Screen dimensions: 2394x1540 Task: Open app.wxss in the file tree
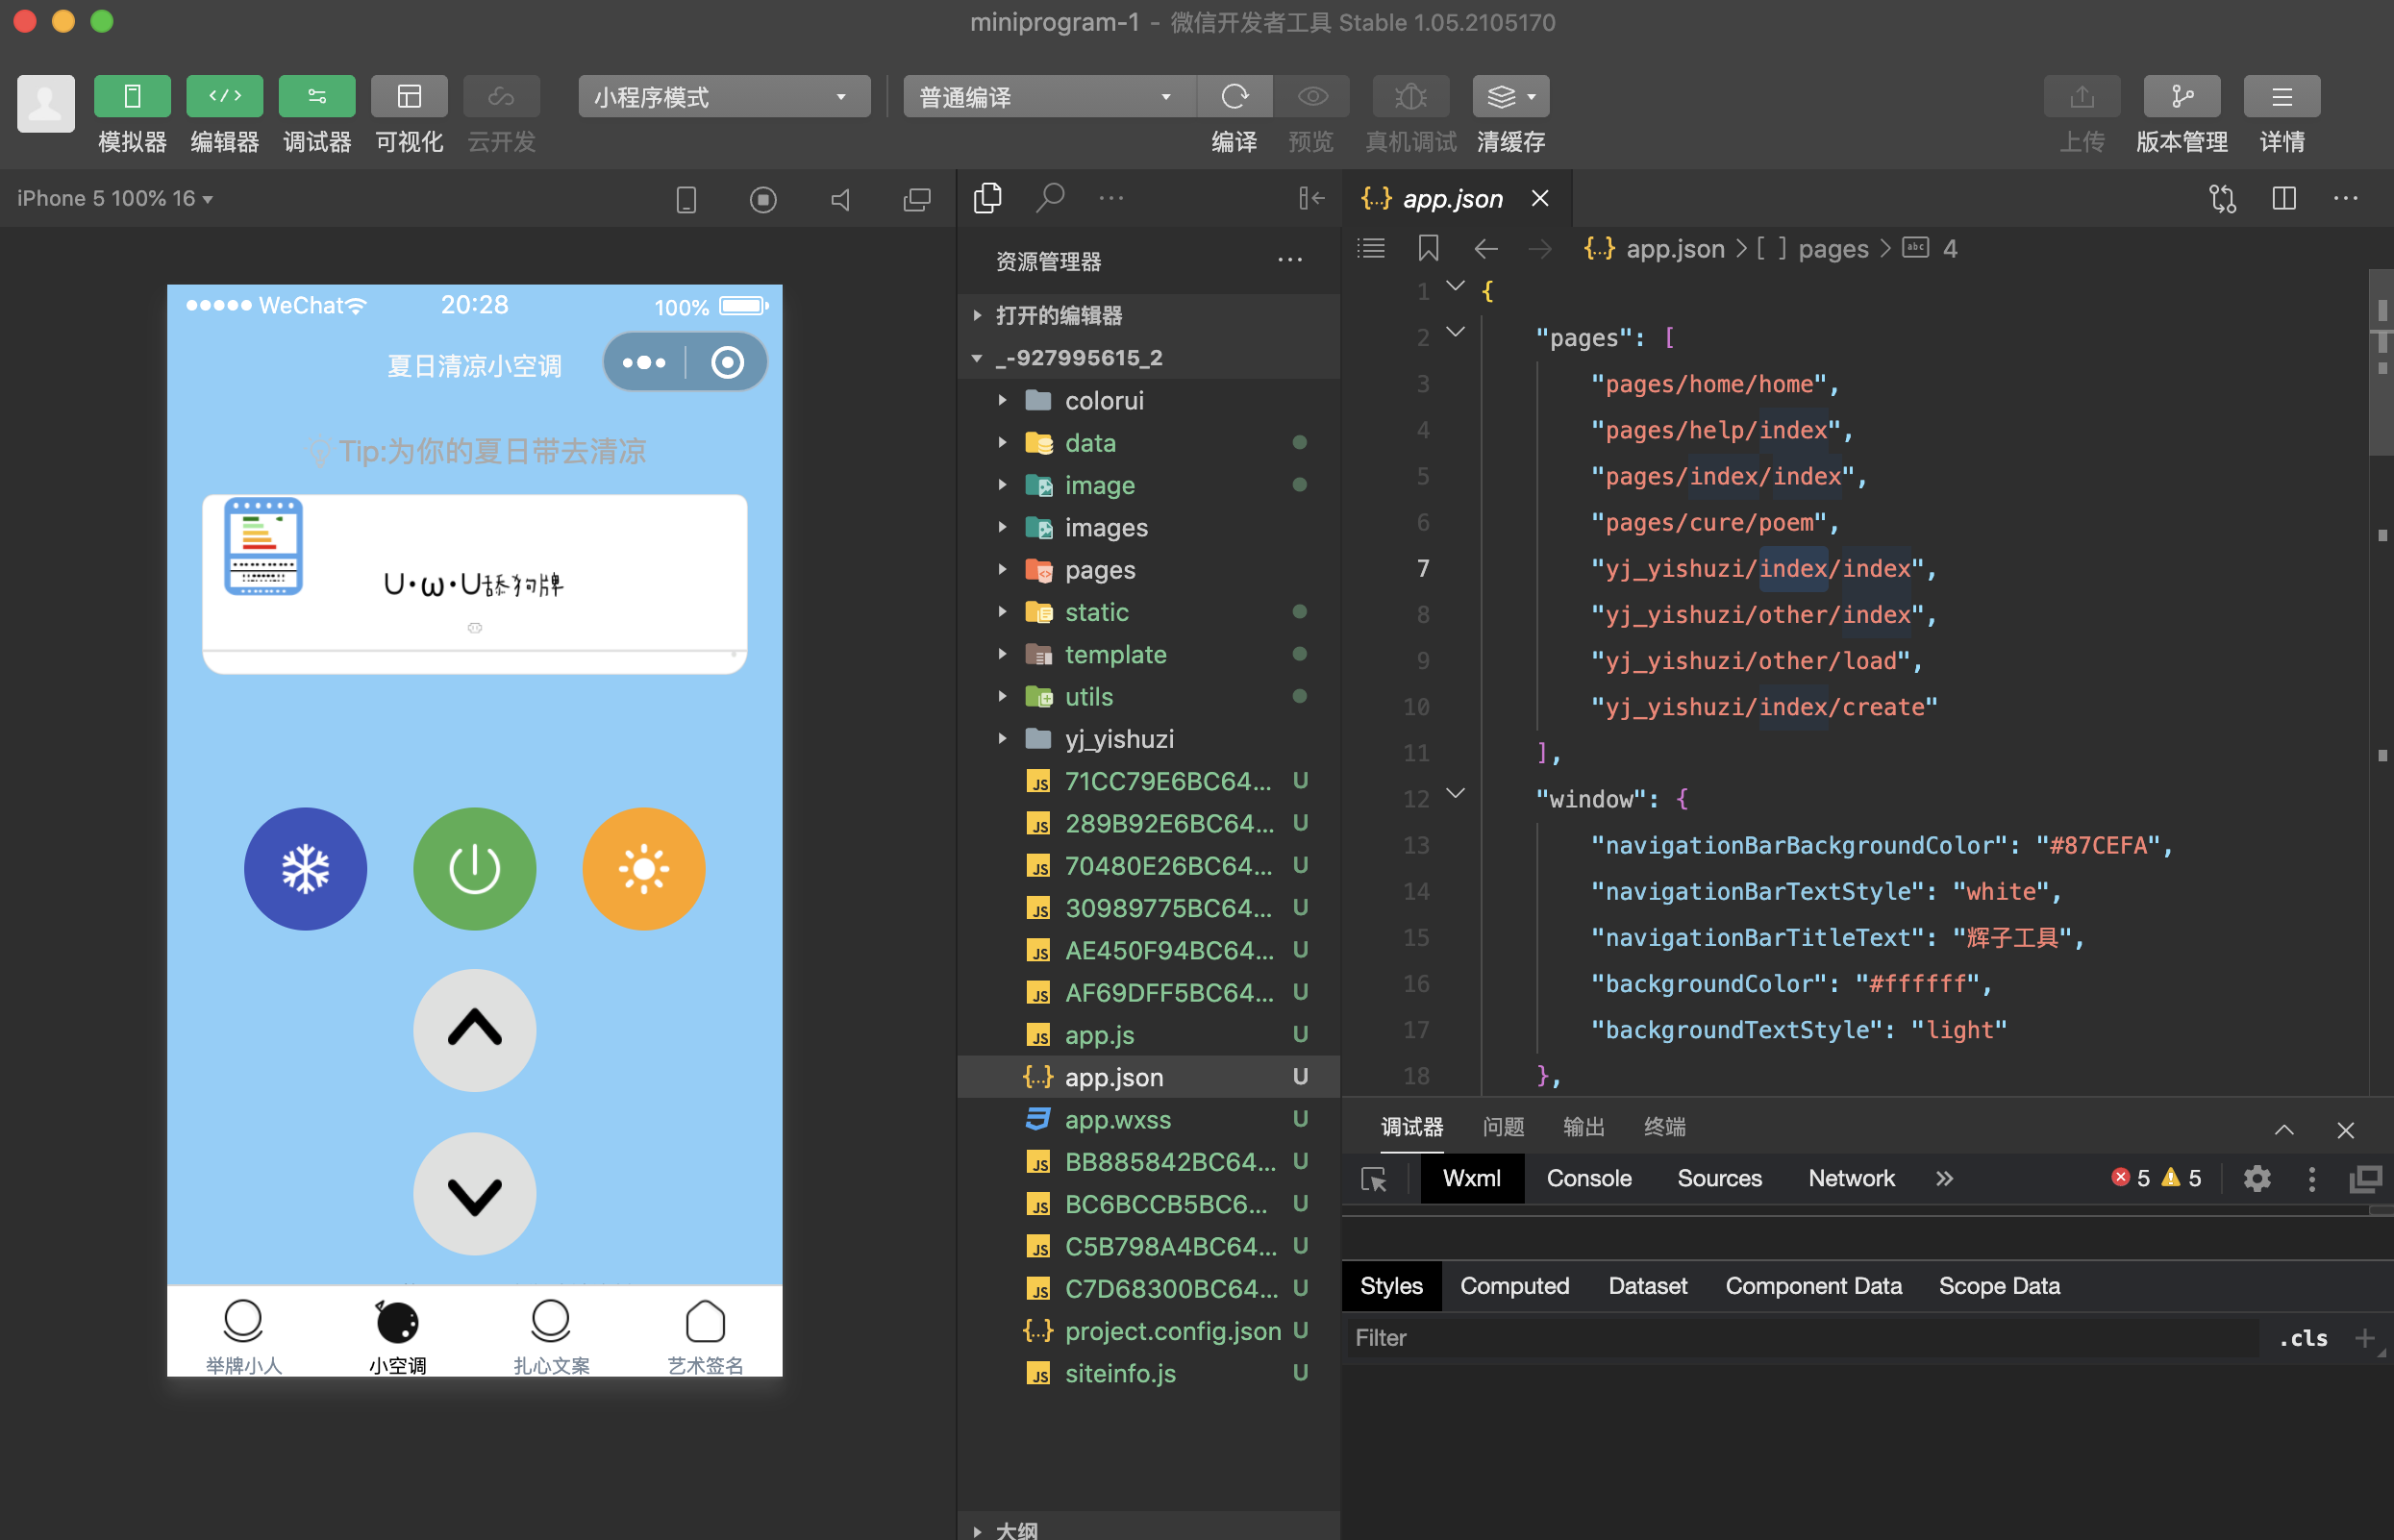coord(1117,1119)
